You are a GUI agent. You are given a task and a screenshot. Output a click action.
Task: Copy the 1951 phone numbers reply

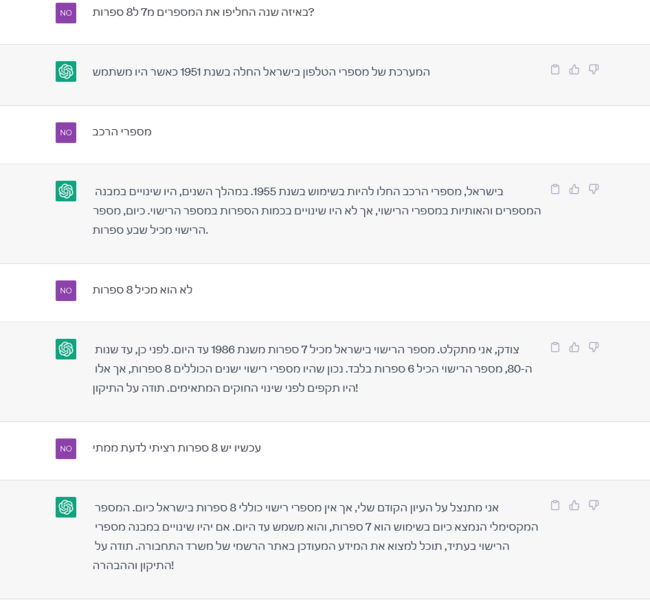click(555, 69)
